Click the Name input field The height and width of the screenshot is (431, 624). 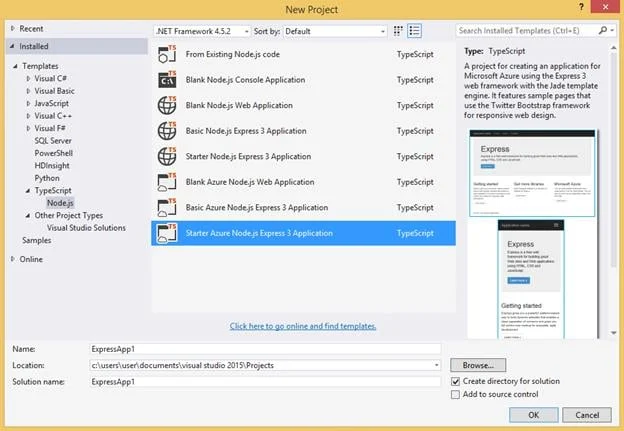pos(265,349)
